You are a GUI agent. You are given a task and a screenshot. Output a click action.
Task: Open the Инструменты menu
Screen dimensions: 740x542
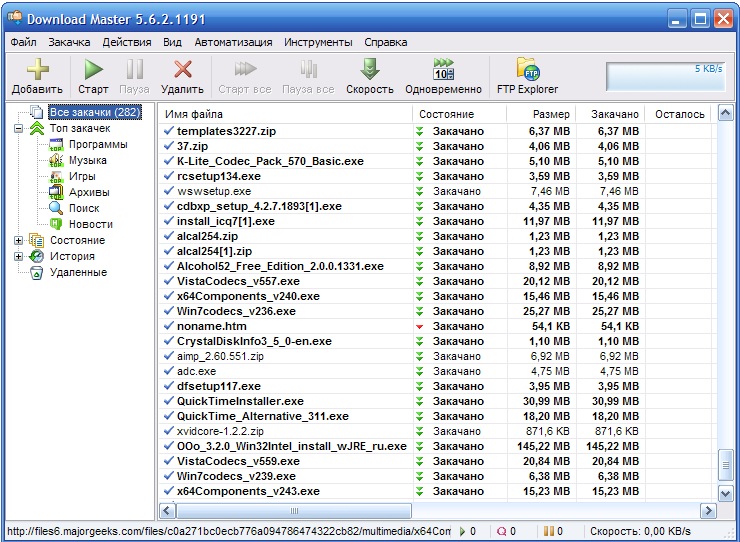click(317, 42)
